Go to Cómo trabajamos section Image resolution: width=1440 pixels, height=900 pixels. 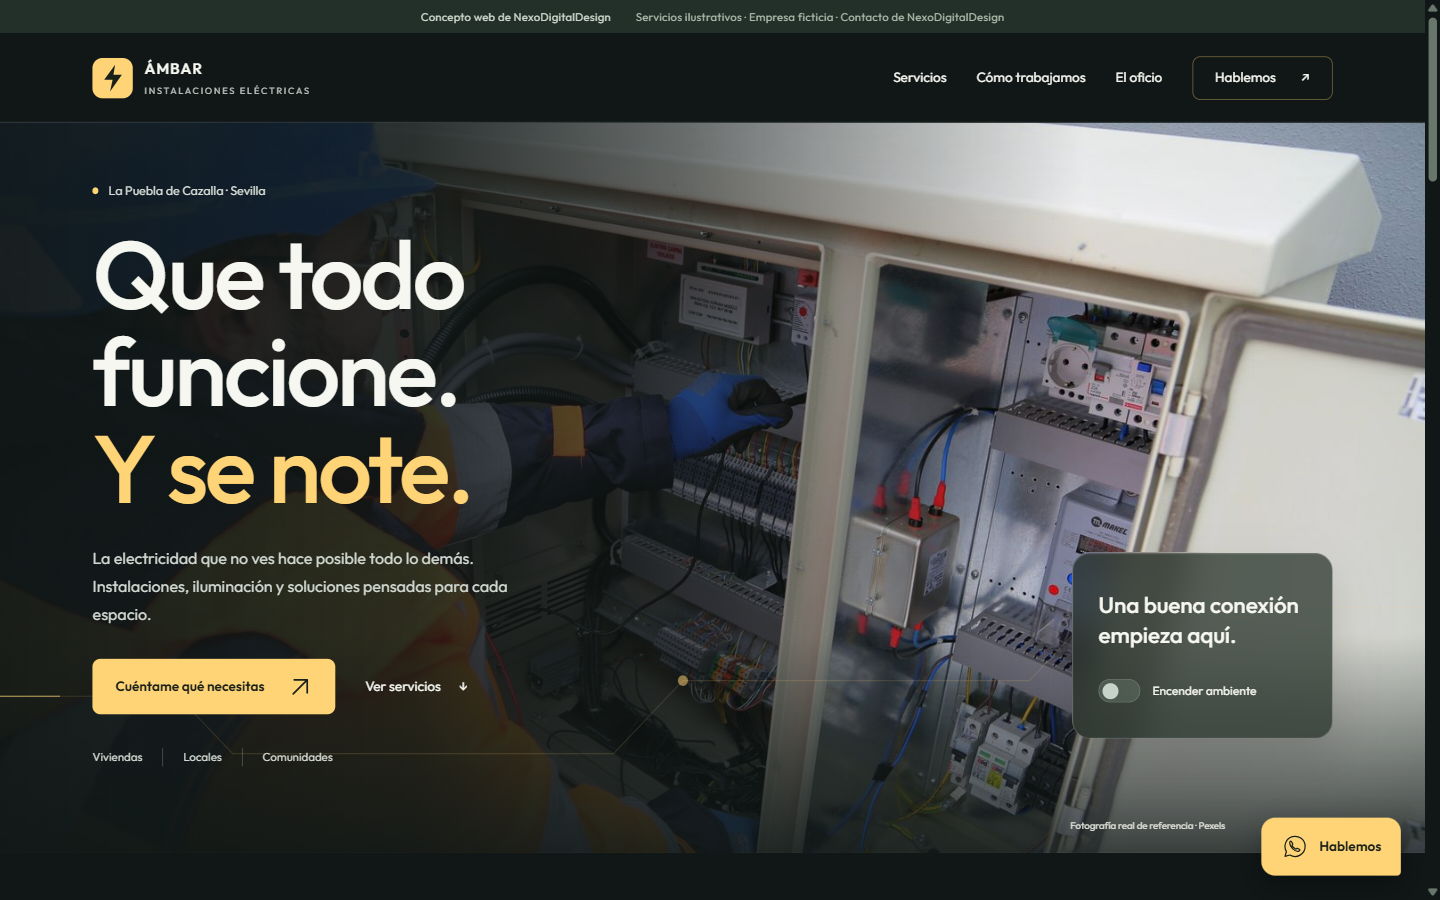(x=1030, y=78)
